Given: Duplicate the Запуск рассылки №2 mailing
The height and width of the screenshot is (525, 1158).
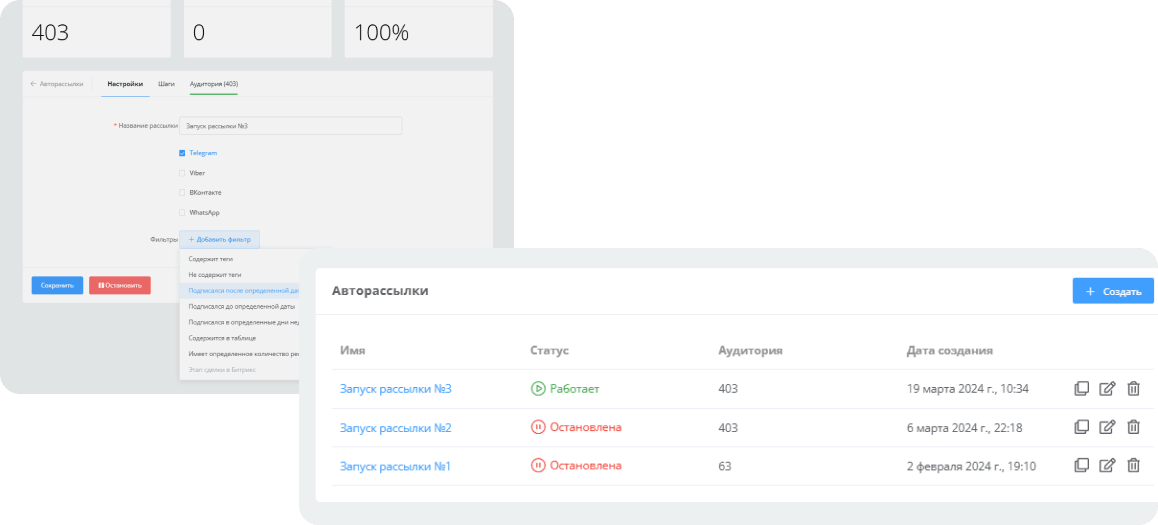Looking at the screenshot, I should 1081,427.
